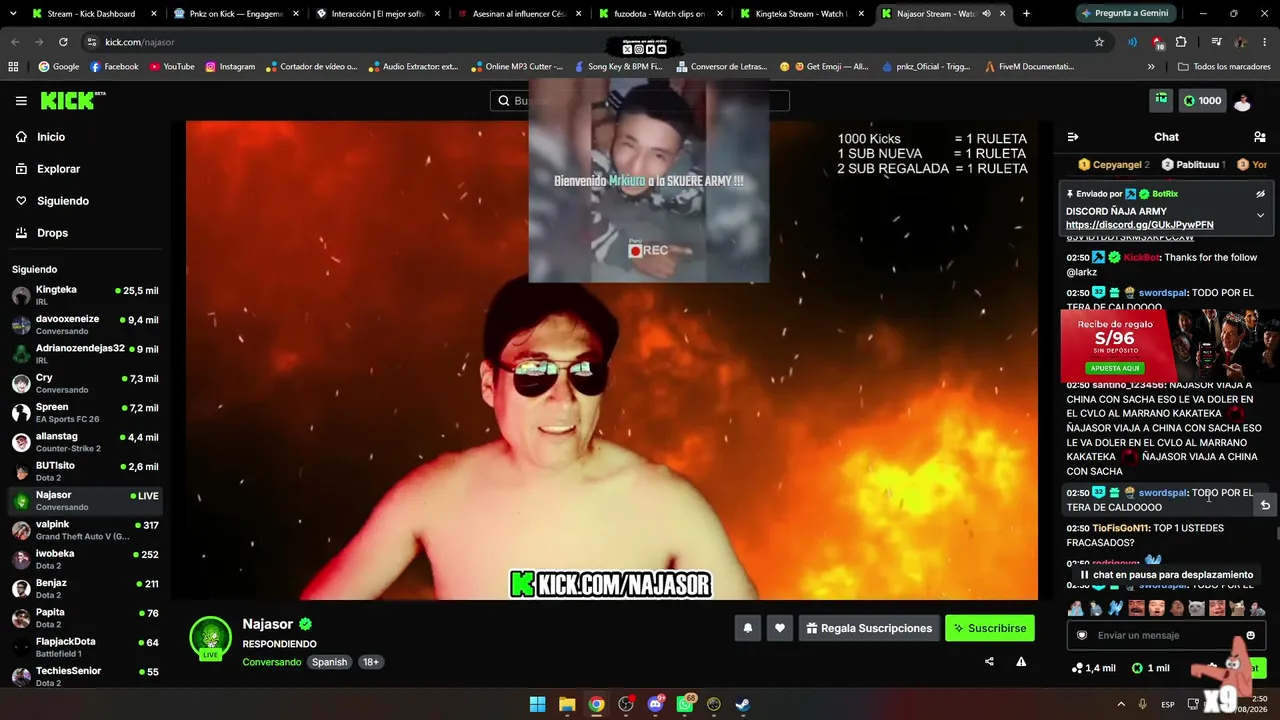Viewport: 1280px width, 720px height.
Task: Open Kingteka channel from following list
Action: [85, 296]
